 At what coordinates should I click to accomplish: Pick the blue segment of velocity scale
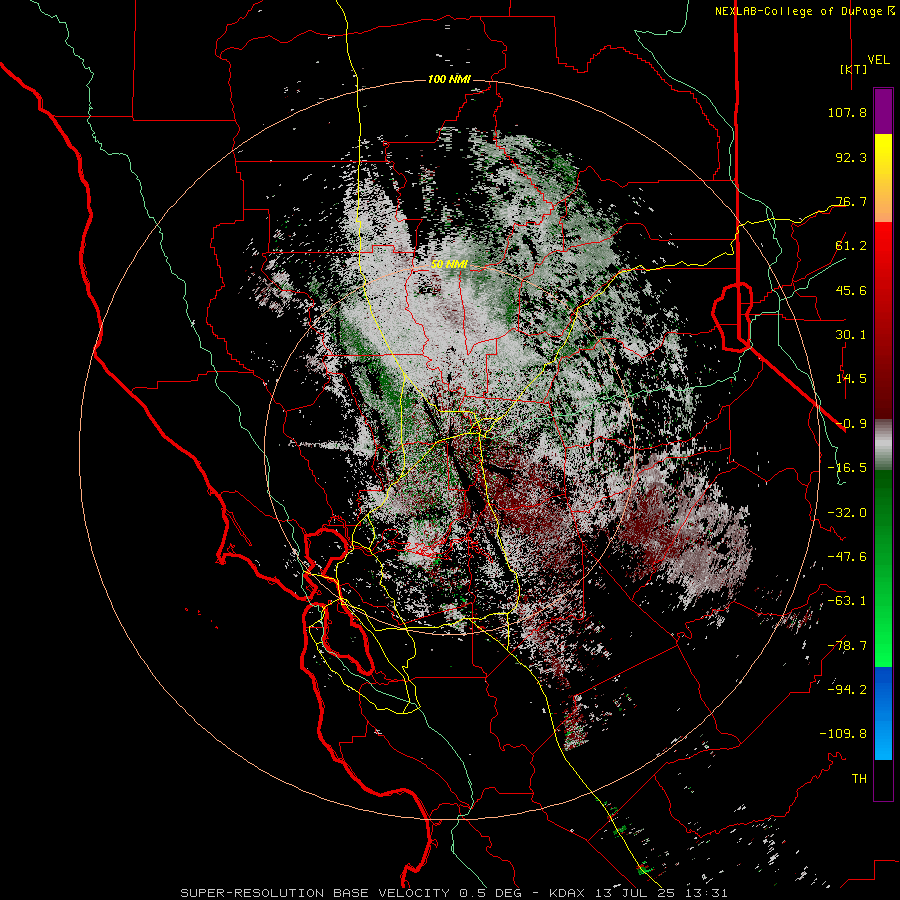pos(883,713)
